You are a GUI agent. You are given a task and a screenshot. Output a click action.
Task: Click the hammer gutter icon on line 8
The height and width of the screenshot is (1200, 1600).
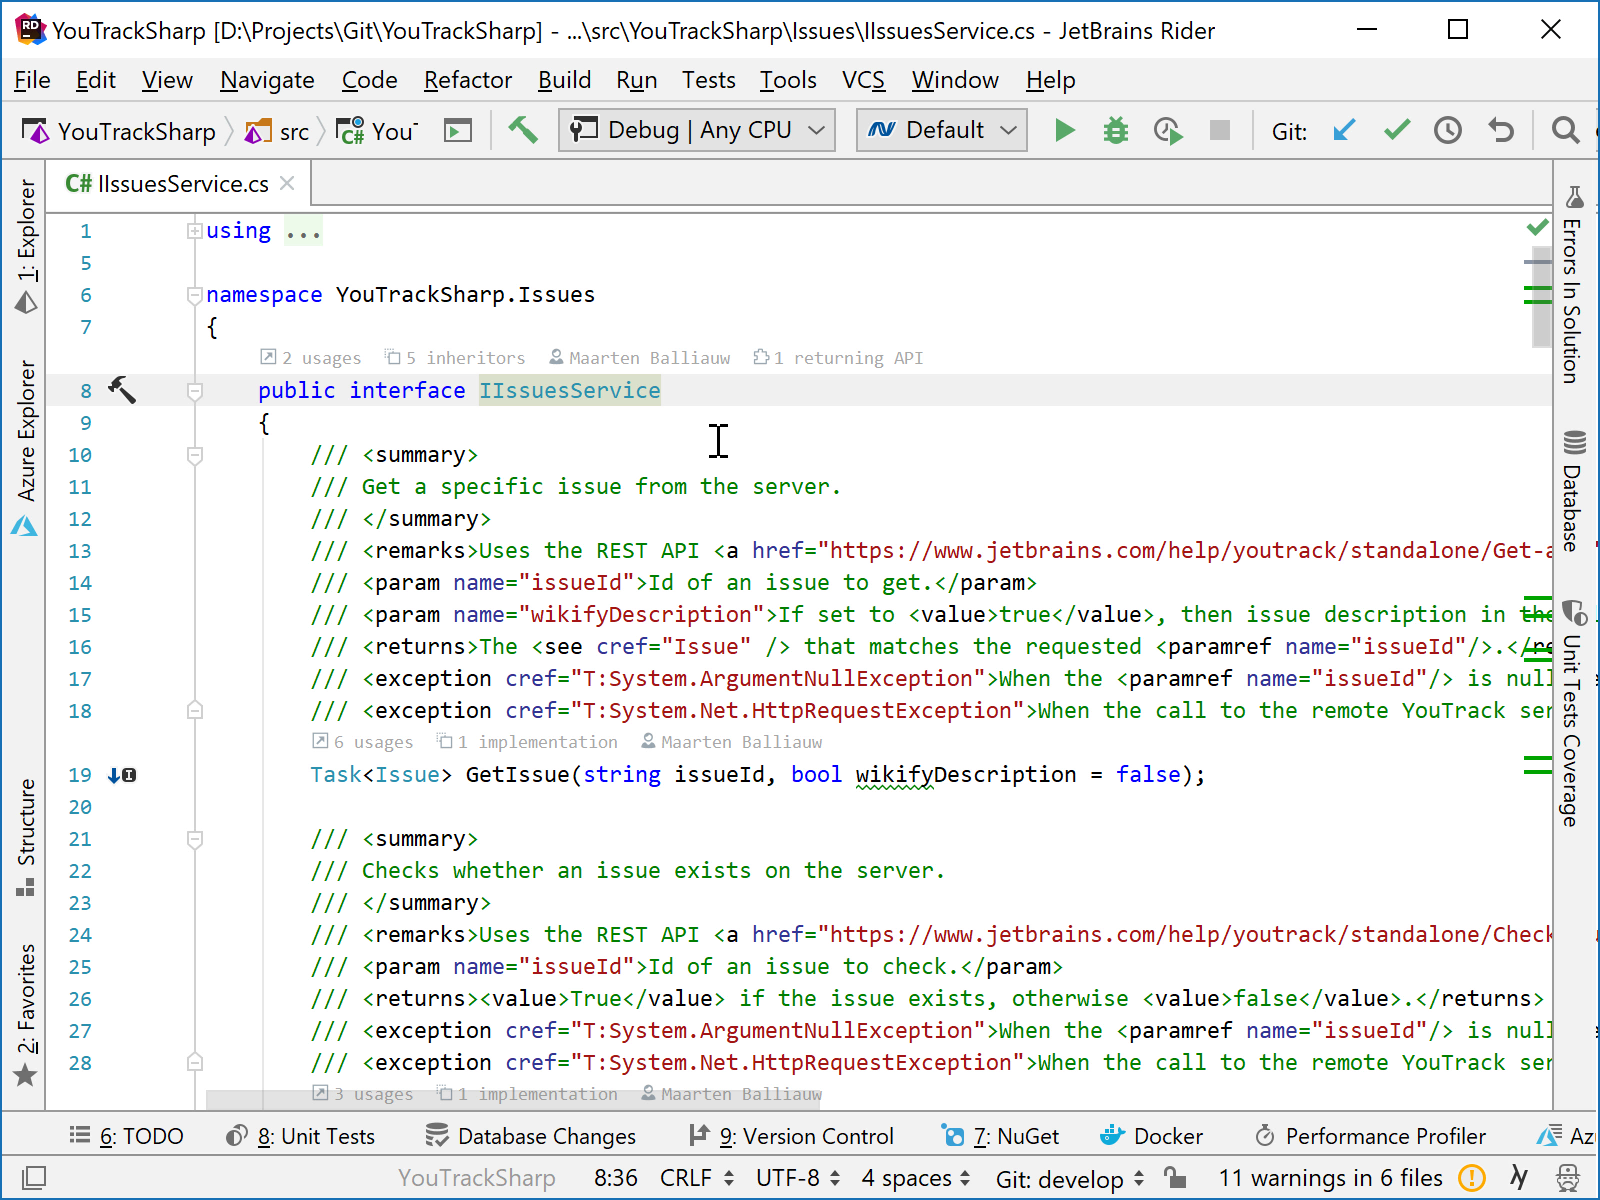click(x=121, y=389)
